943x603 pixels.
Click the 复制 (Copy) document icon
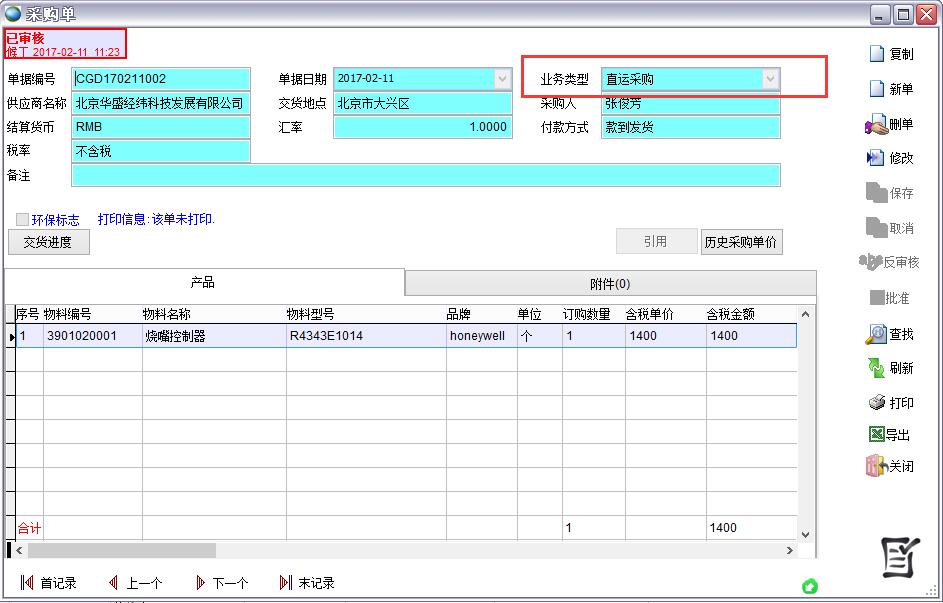tap(877, 54)
